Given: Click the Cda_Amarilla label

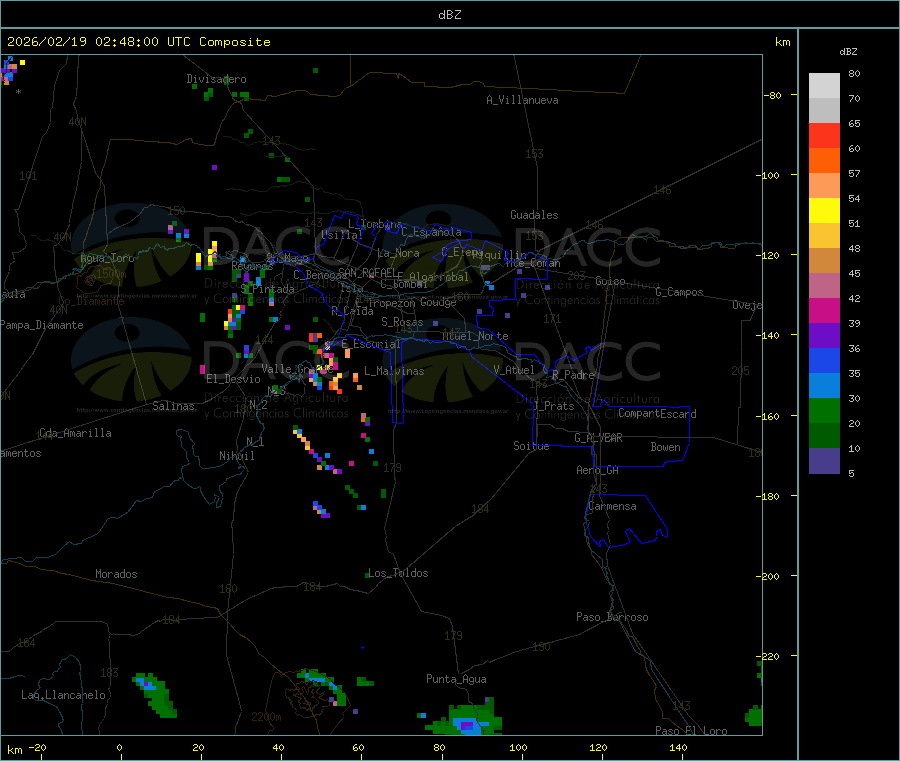Looking at the screenshot, I should point(75,433).
